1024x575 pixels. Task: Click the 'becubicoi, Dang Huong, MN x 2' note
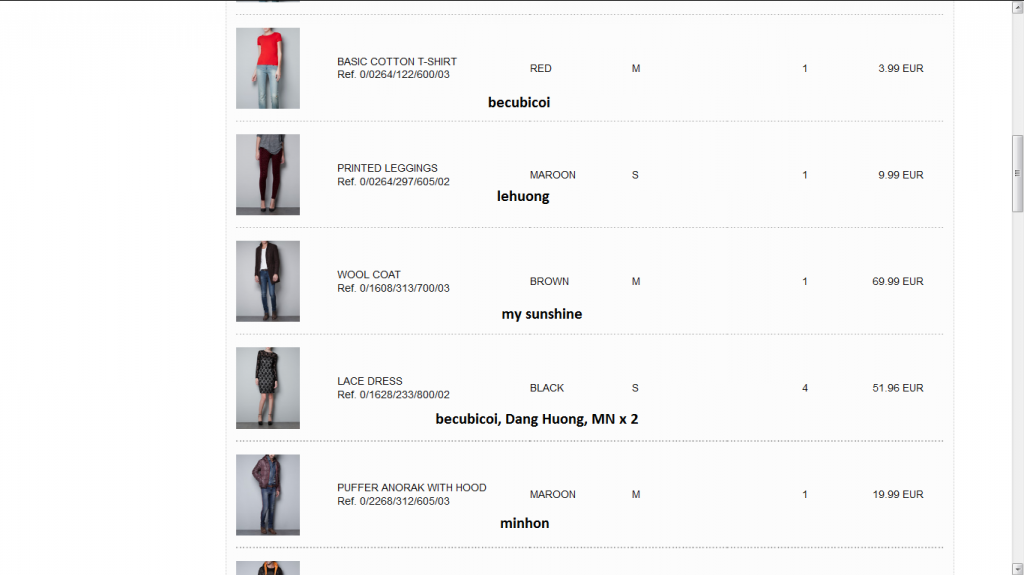pos(537,419)
